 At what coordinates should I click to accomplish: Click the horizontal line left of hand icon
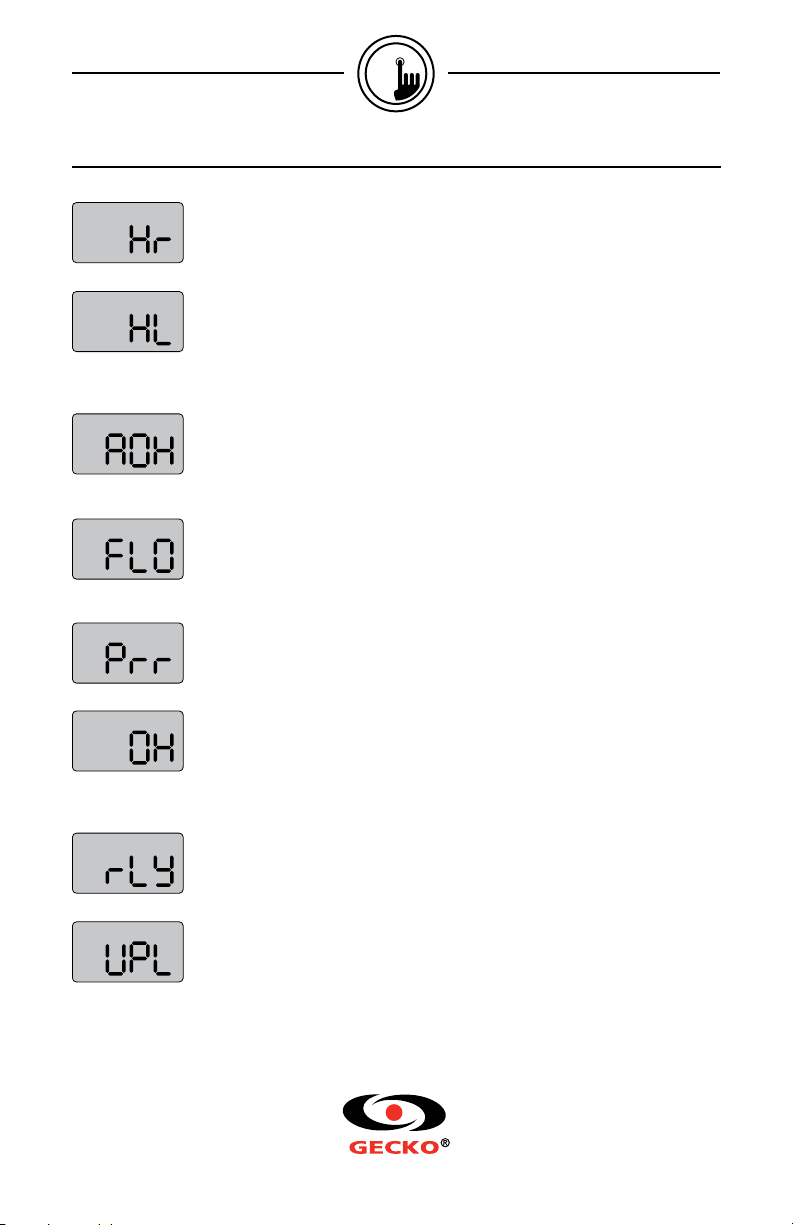208,73
